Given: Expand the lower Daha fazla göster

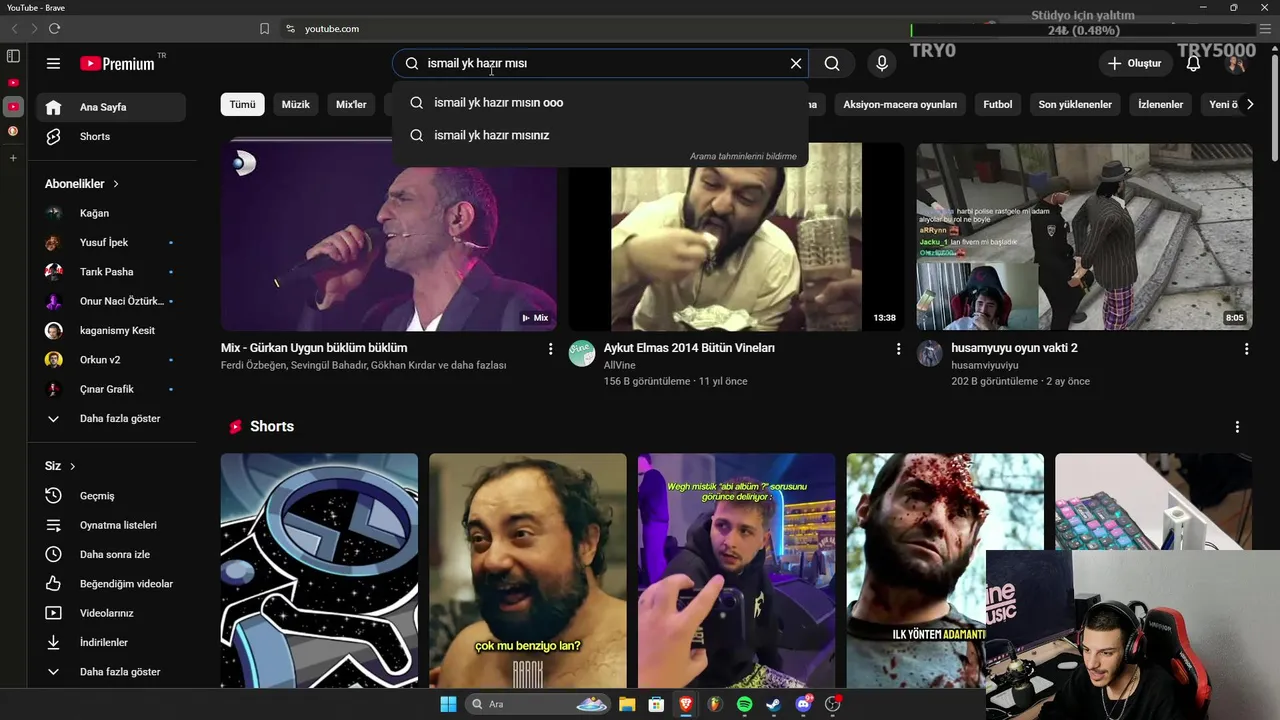Looking at the screenshot, I should pos(111,672).
